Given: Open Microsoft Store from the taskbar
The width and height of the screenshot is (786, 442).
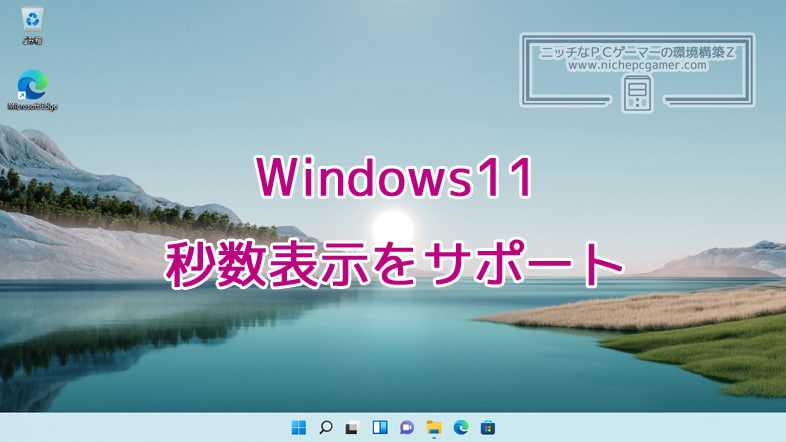Looking at the screenshot, I should (x=488, y=427).
